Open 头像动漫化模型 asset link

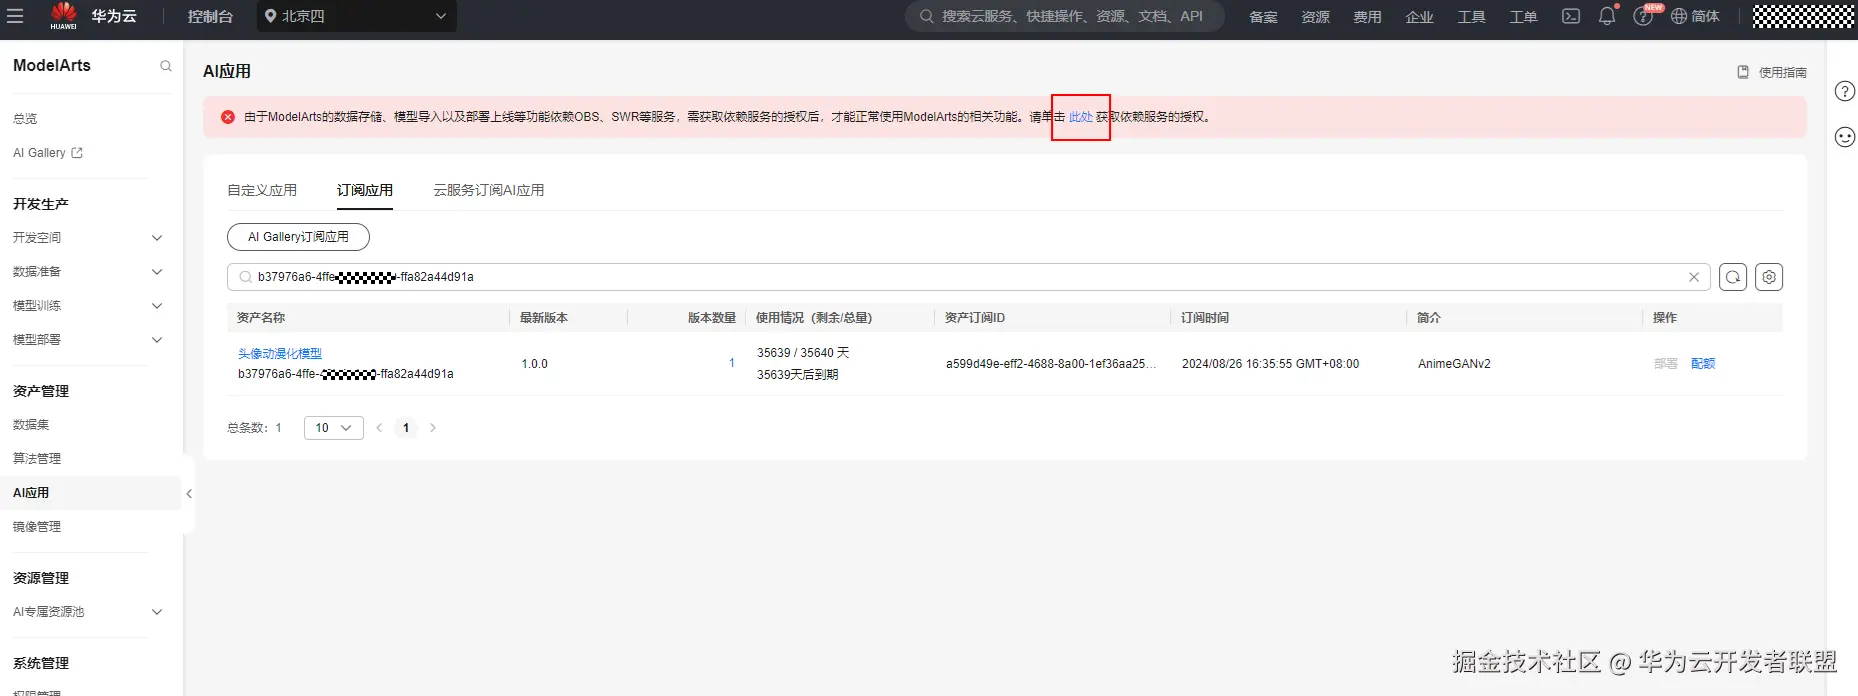pyautogui.click(x=280, y=354)
